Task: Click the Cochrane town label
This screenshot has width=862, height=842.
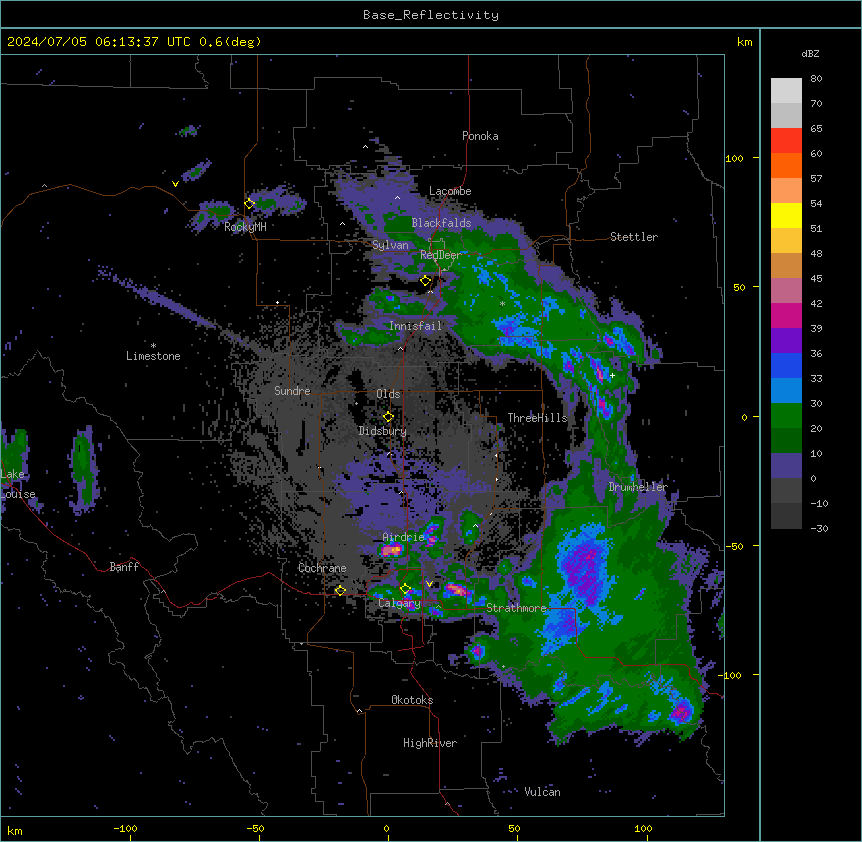Action: [x=322, y=568]
